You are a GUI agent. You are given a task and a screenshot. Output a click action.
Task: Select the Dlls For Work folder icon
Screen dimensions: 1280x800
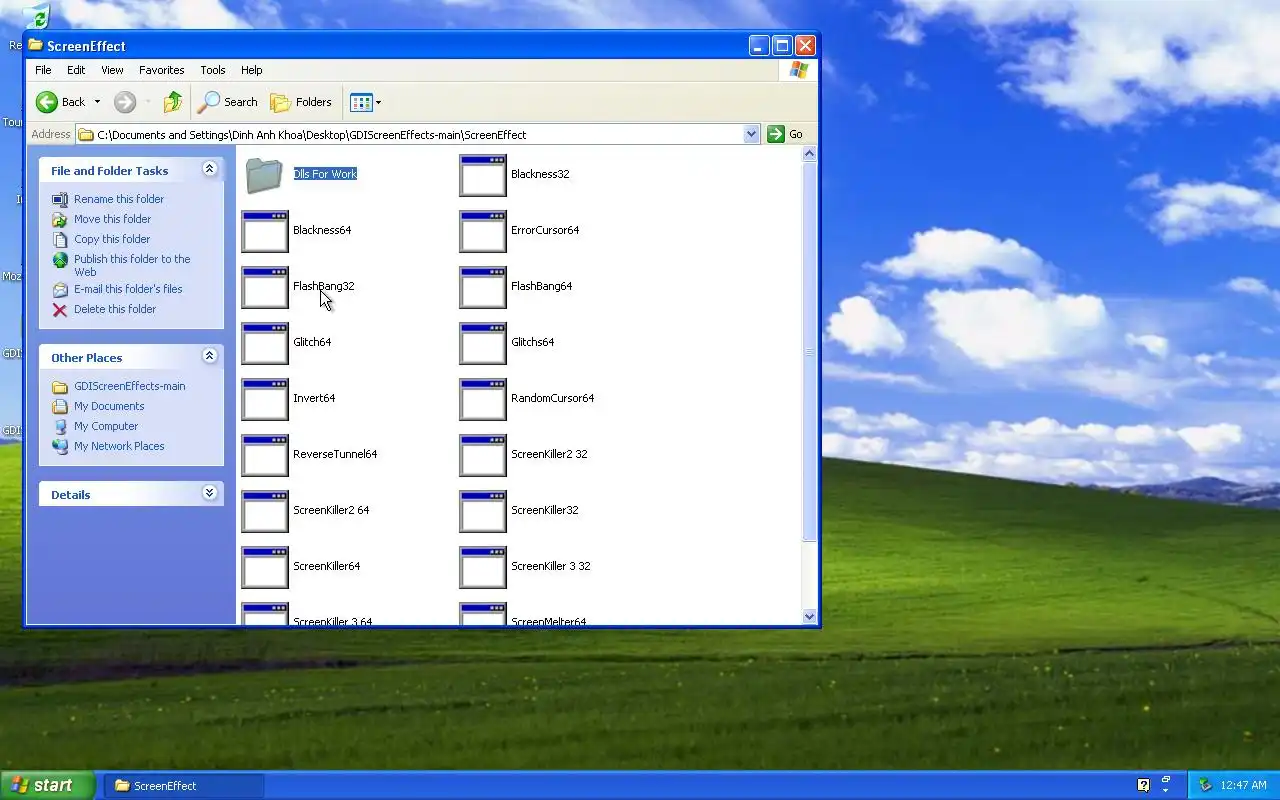point(264,175)
